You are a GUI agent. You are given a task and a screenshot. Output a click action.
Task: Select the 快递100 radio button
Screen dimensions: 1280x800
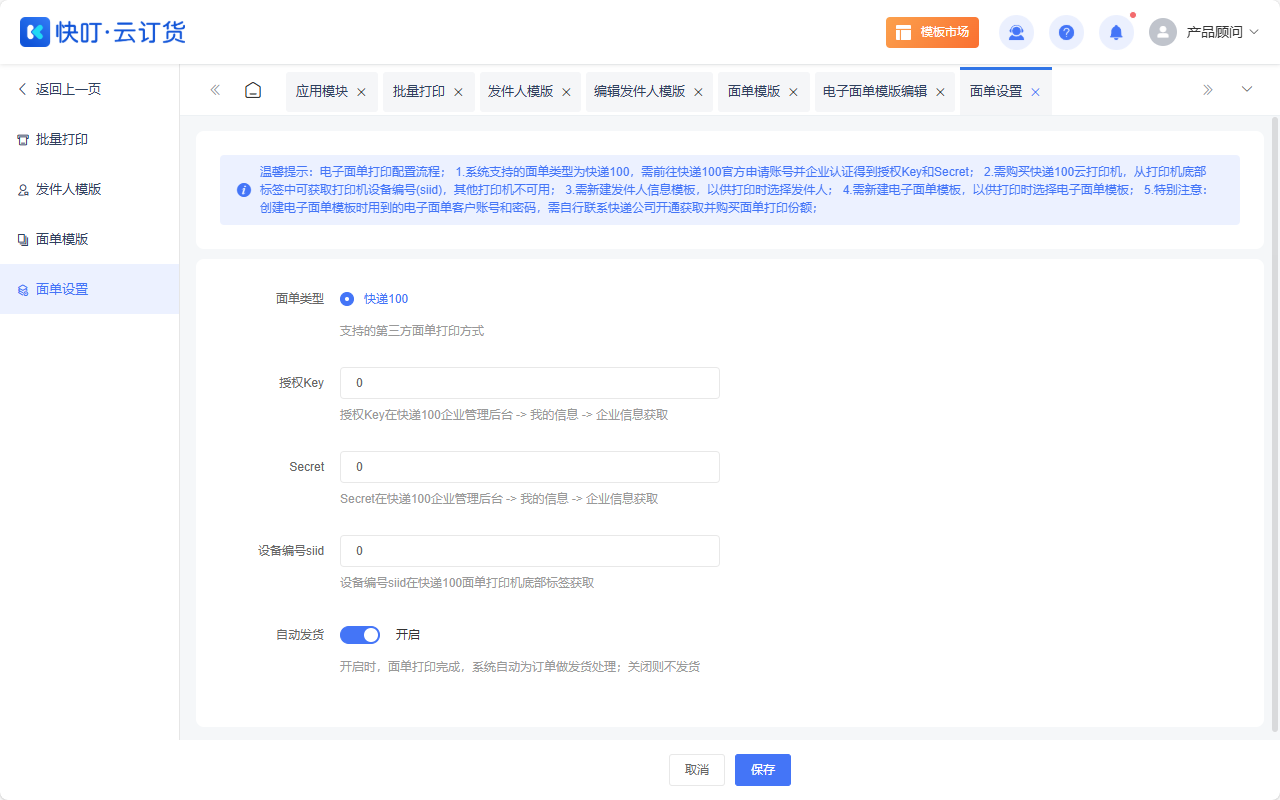[x=347, y=299]
